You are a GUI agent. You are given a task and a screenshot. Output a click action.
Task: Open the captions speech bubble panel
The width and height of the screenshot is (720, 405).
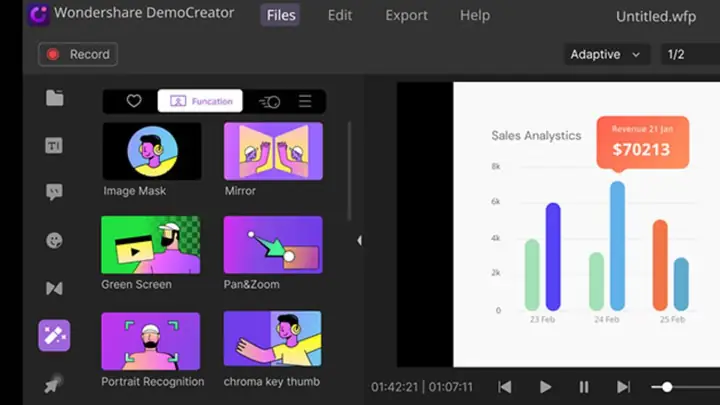point(54,192)
